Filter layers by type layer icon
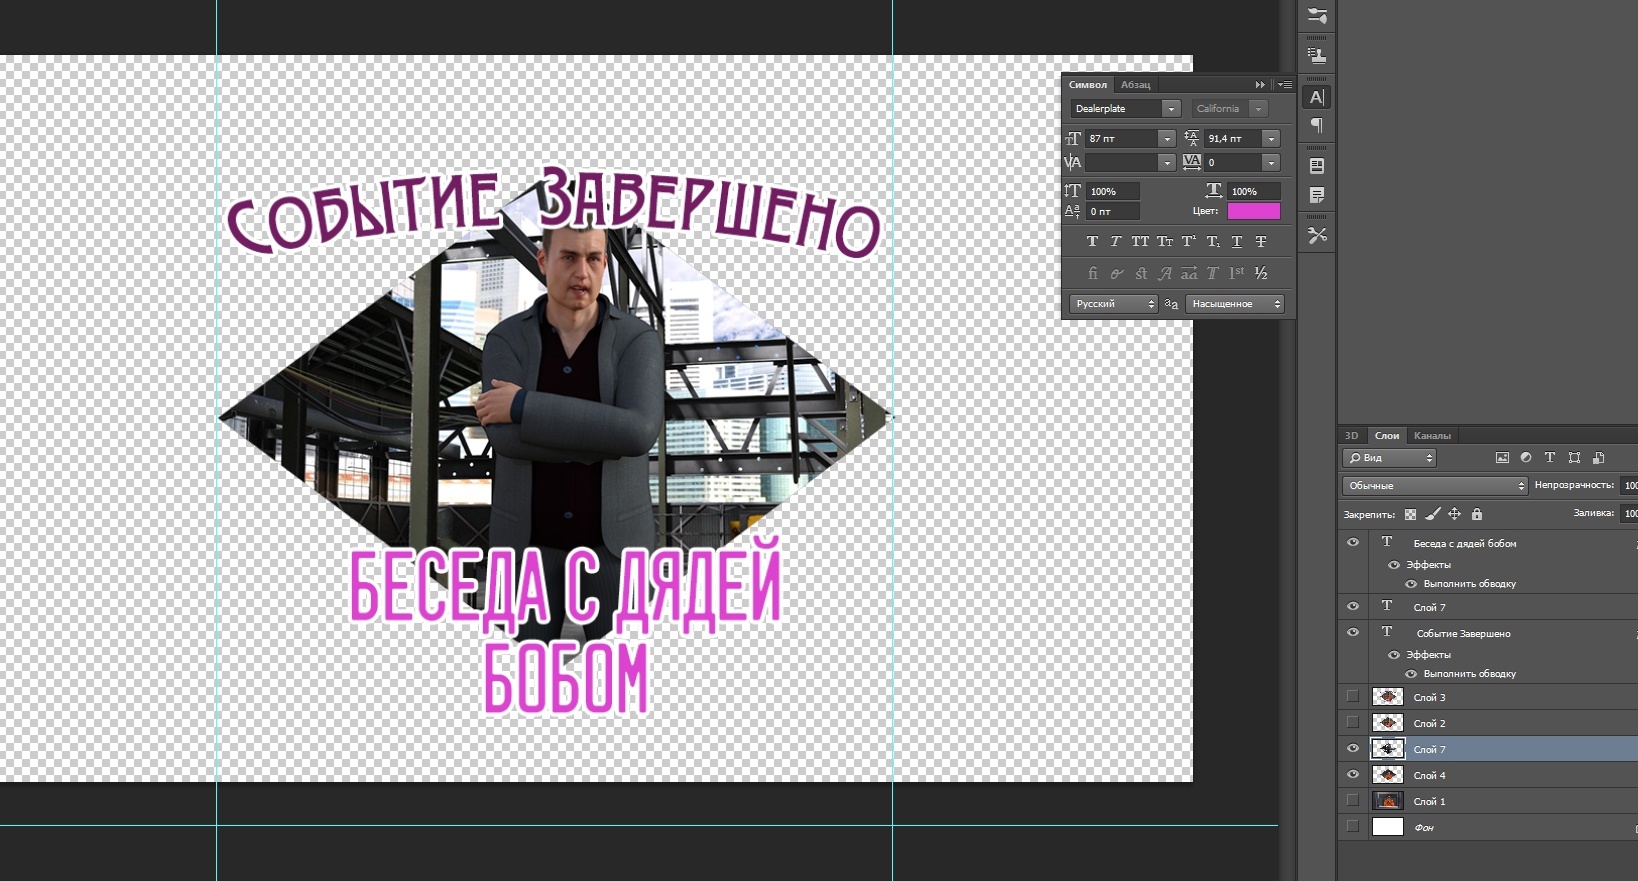This screenshot has width=1638, height=881. coord(1550,458)
